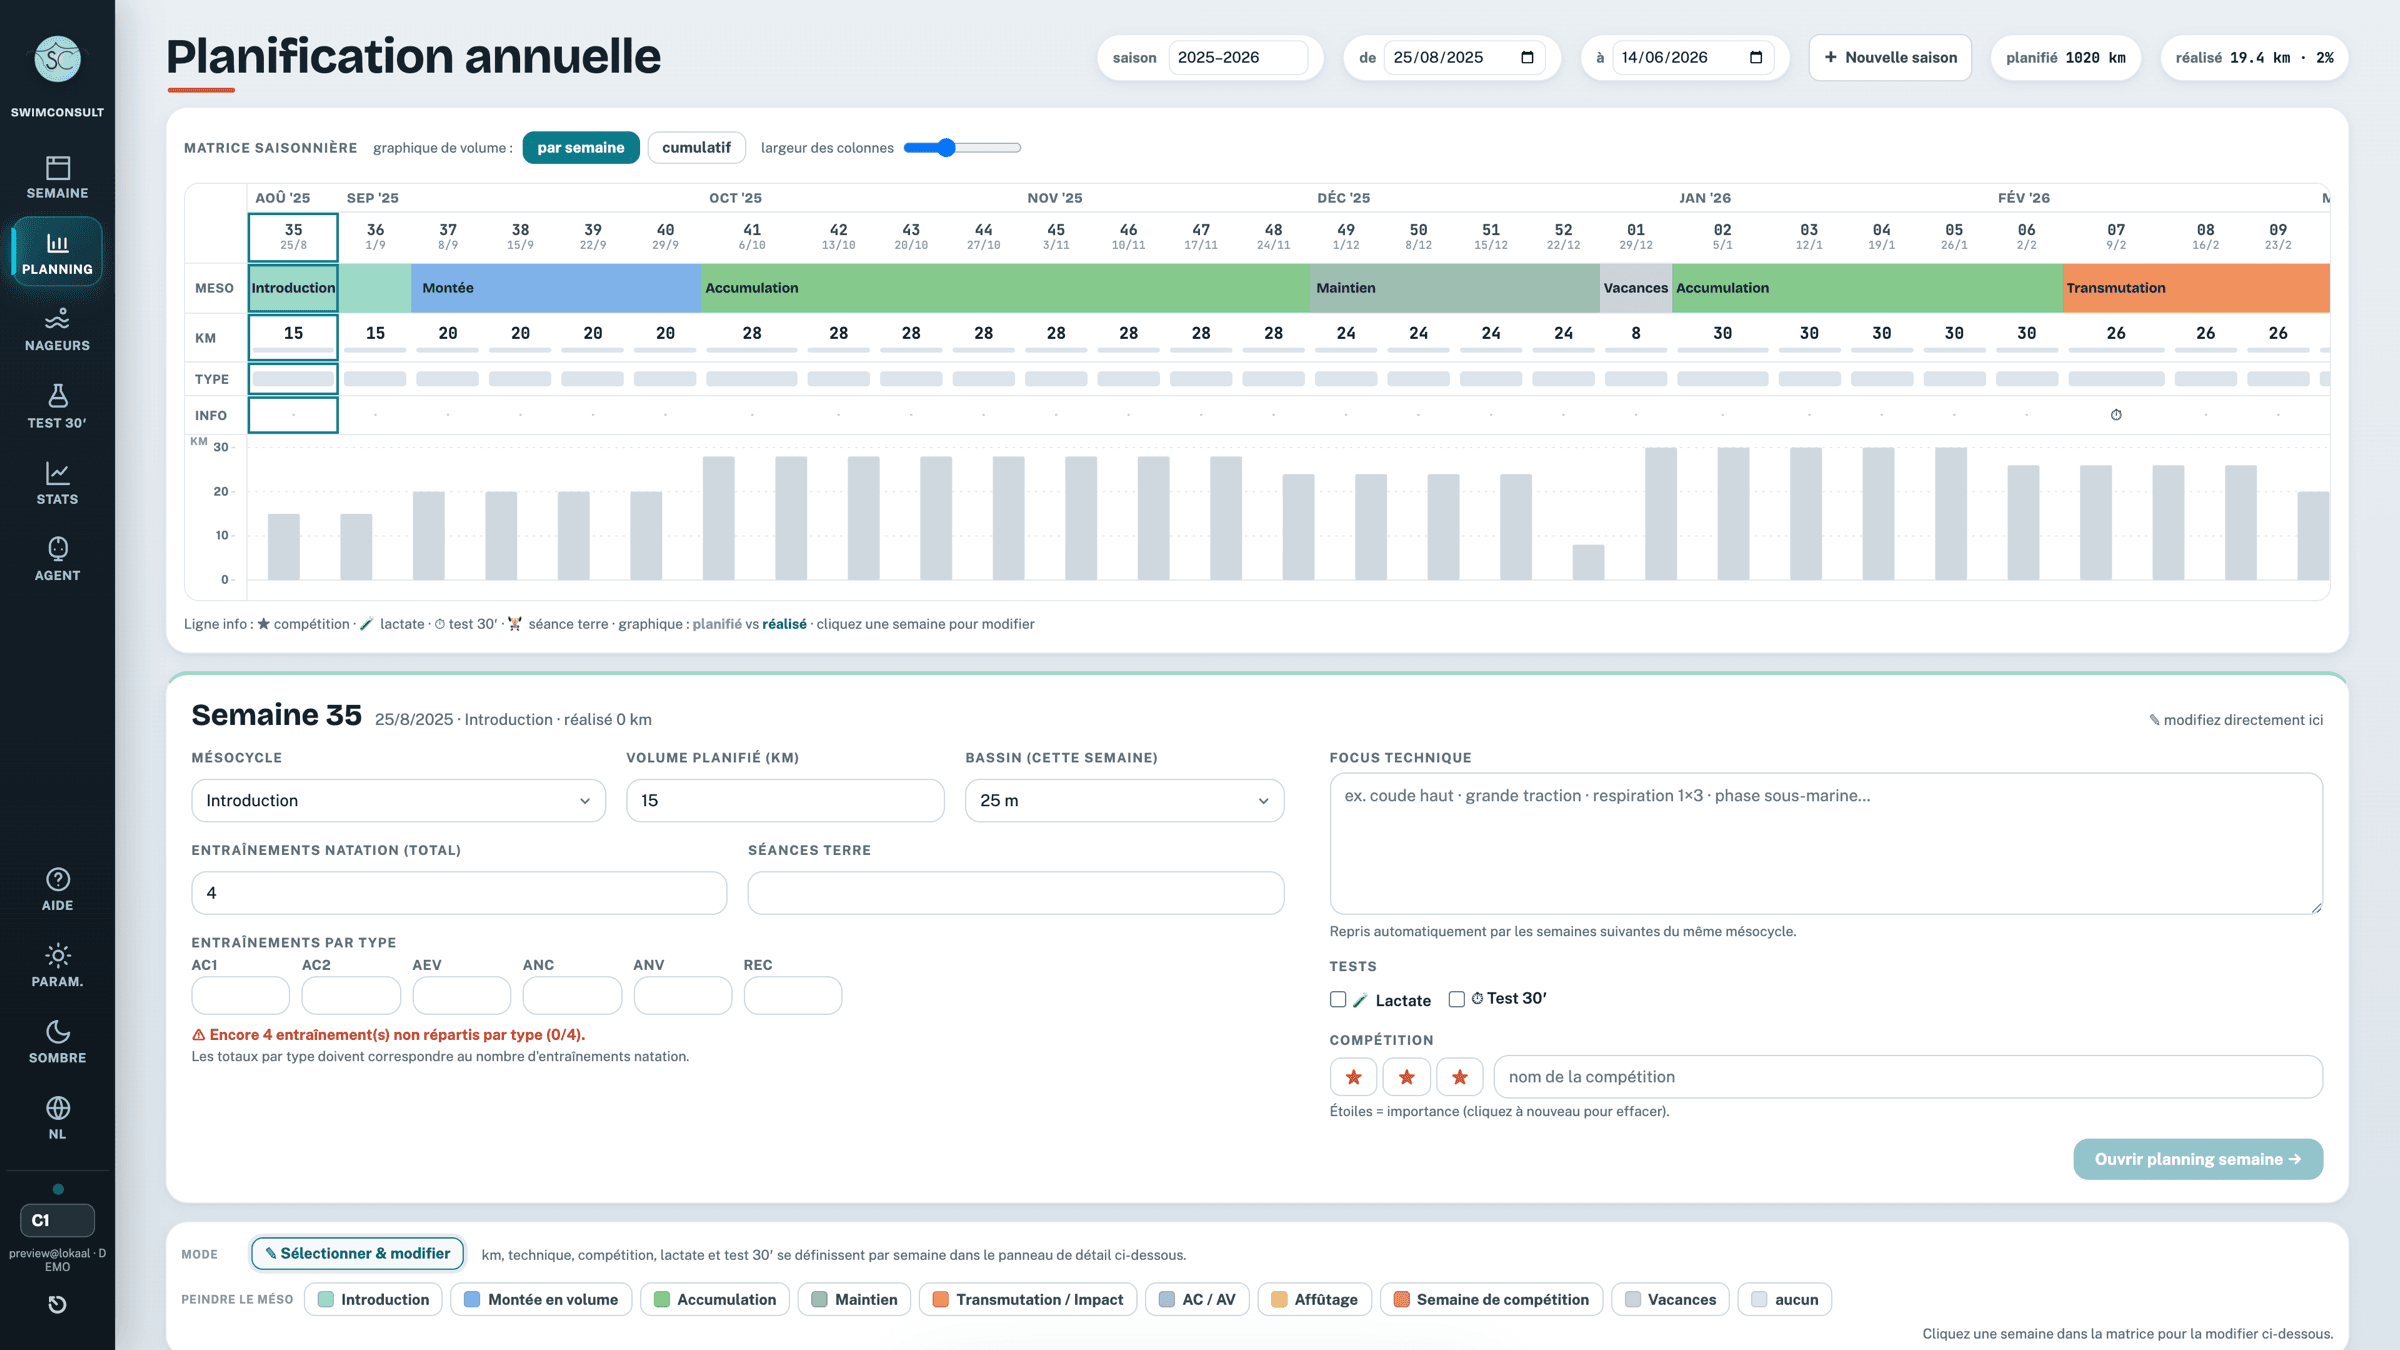Pick the Affûtage paint swatch
This screenshot has height=1350, width=2400.
pos(1315,1299)
